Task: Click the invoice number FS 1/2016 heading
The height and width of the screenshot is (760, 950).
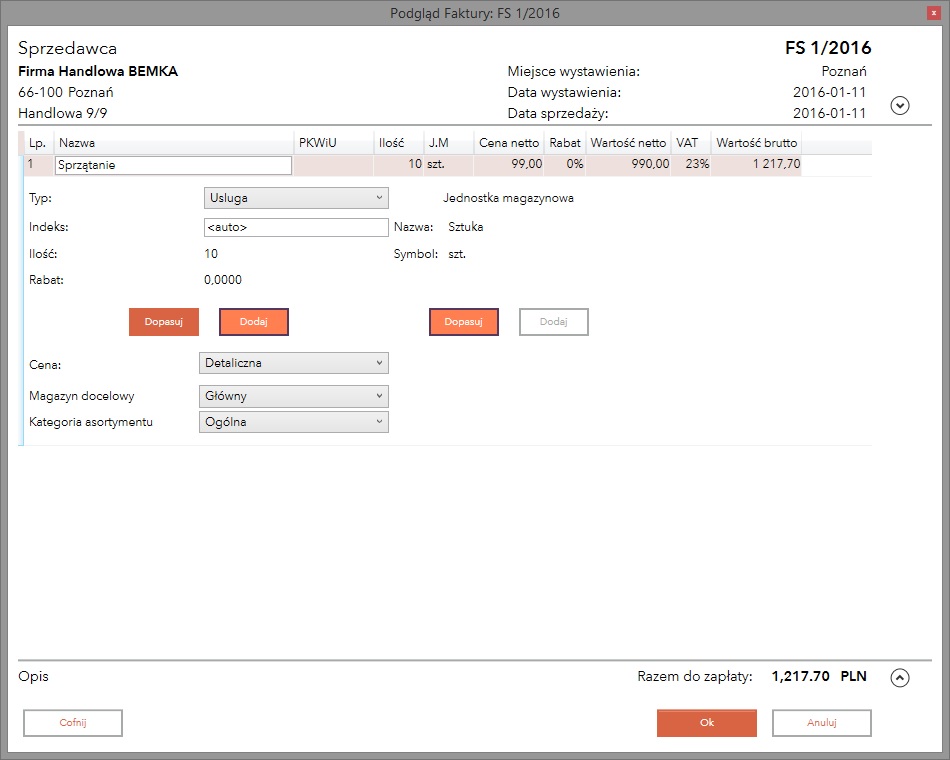Action: (828, 48)
